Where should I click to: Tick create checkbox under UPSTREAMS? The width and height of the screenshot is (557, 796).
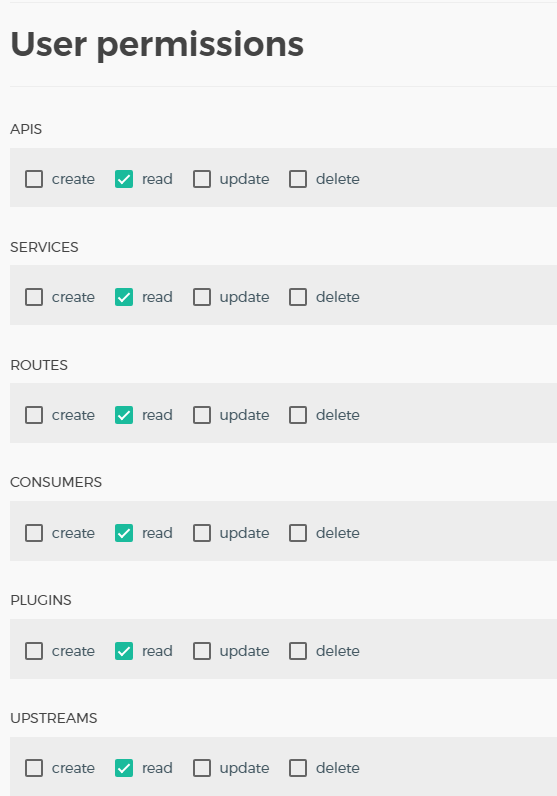(x=34, y=768)
